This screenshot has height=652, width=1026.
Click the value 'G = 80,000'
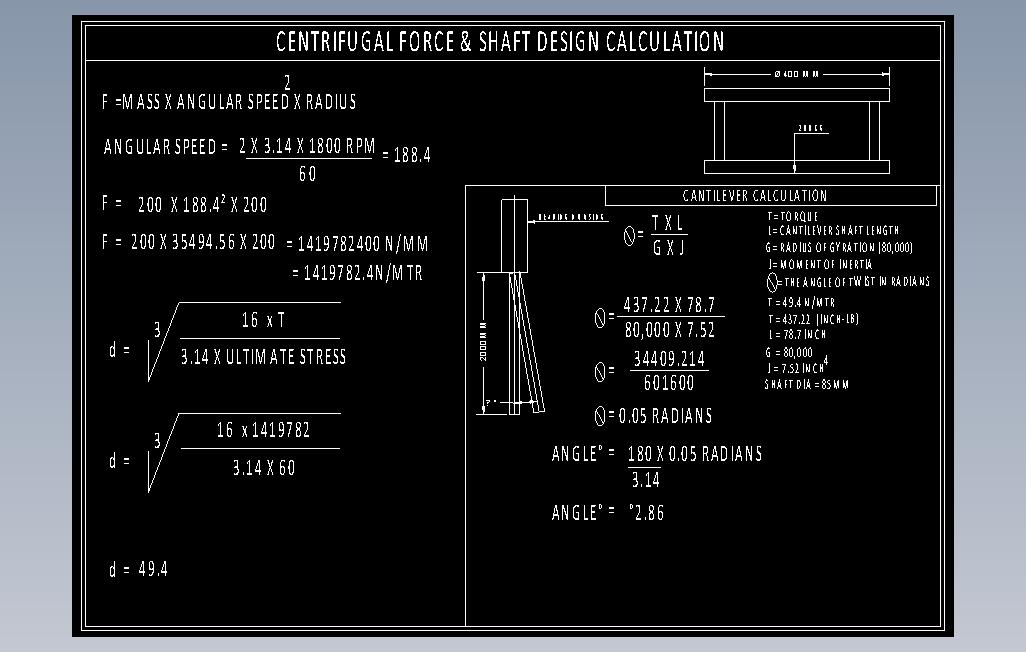pos(789,352)
